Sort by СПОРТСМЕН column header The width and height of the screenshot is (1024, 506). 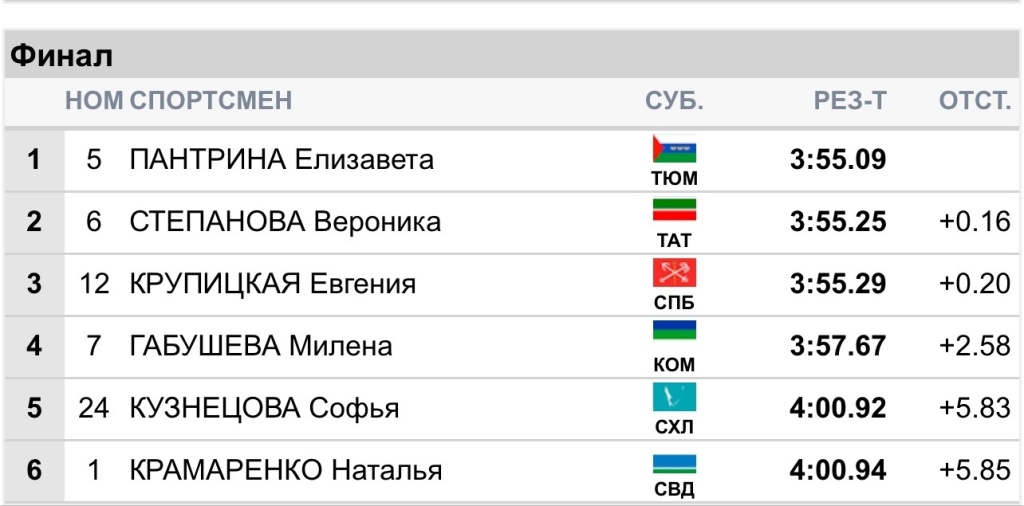[211, 101]
